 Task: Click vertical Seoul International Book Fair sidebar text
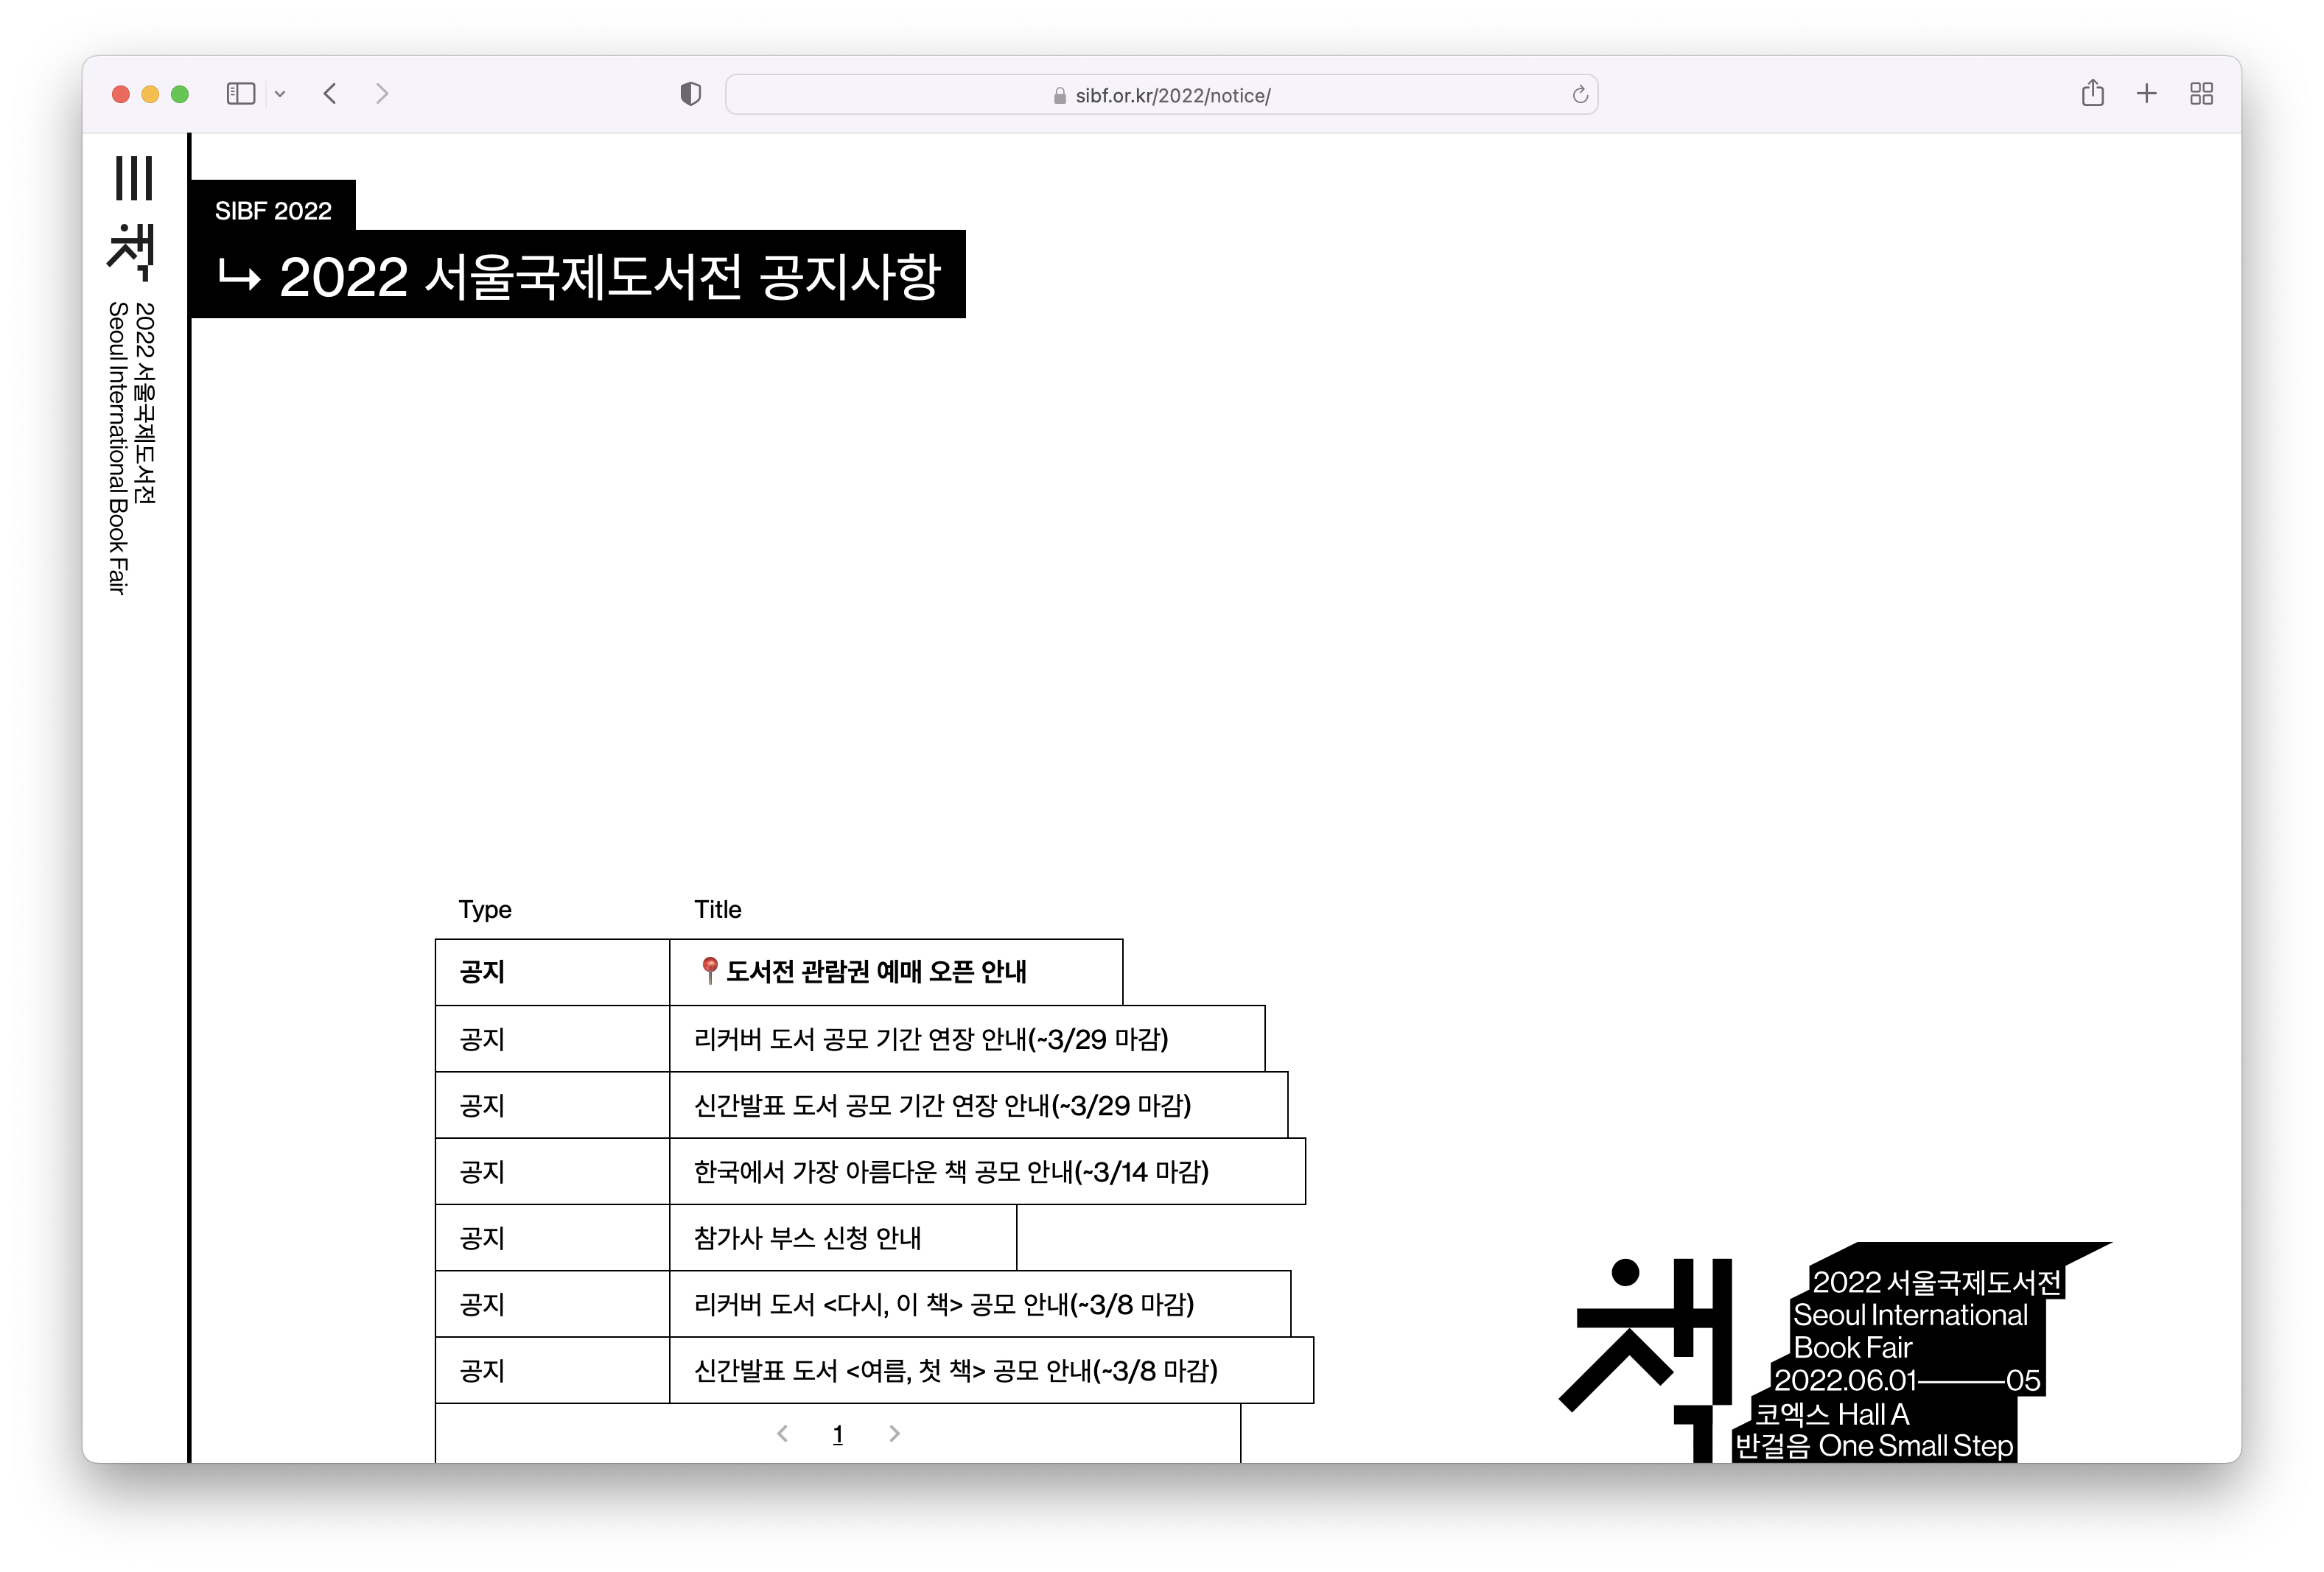(x=118, y=448)
